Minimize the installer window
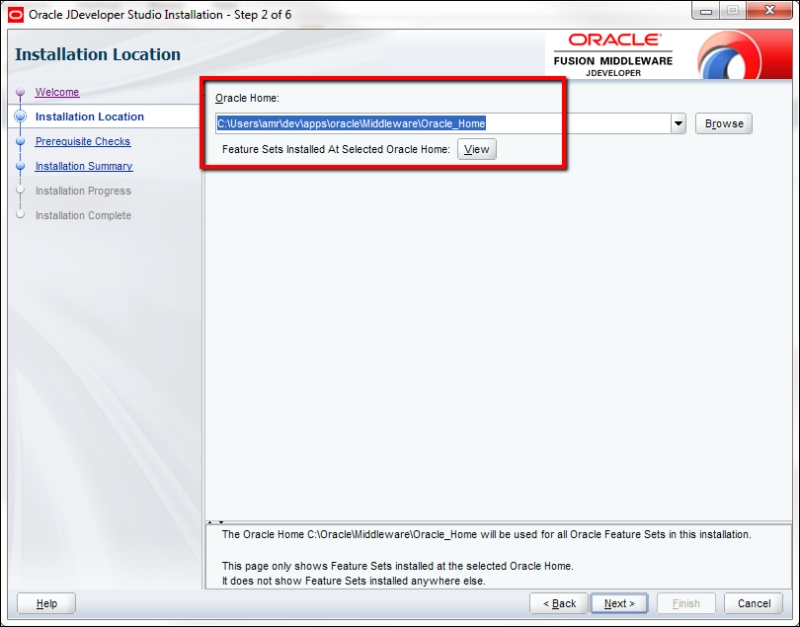Screen dimensions: 800x627 (706, 11)
